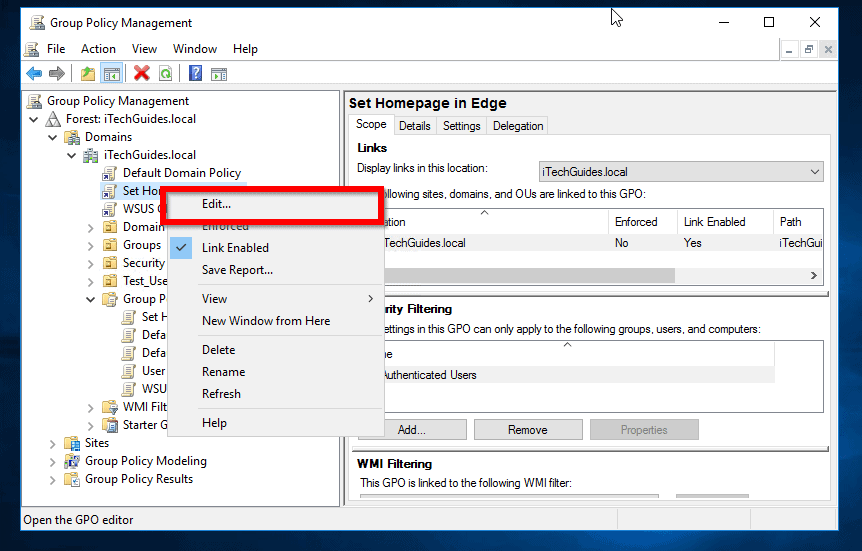Choose New Window from Here
This screenshot has width=862, height=551.
(x=275, y=321)
